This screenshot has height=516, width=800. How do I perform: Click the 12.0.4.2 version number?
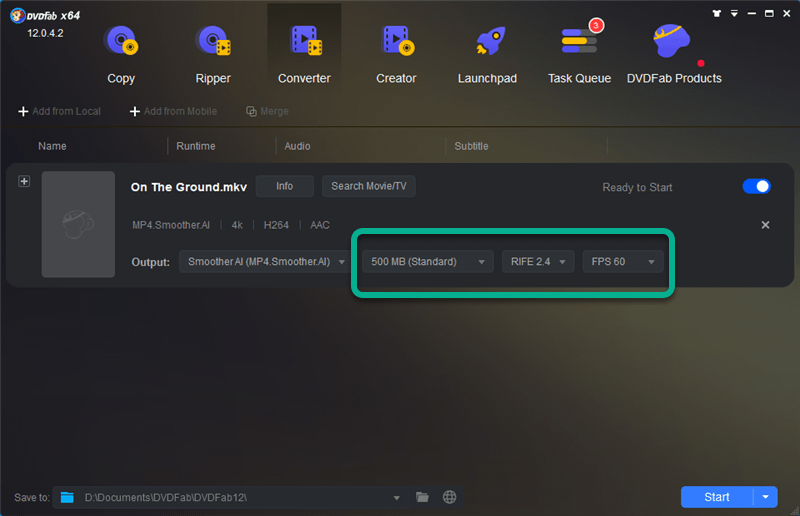click(x=45, y=34)
